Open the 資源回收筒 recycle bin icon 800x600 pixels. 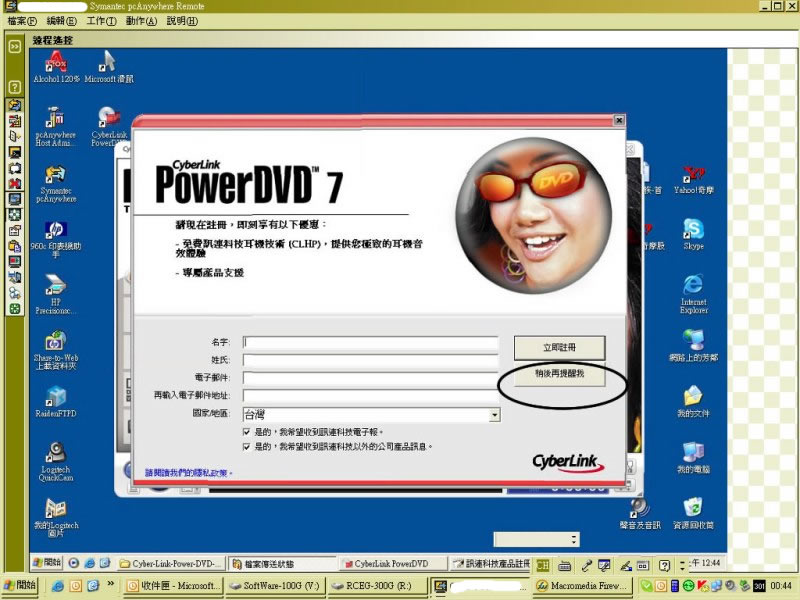coord(693,514)
